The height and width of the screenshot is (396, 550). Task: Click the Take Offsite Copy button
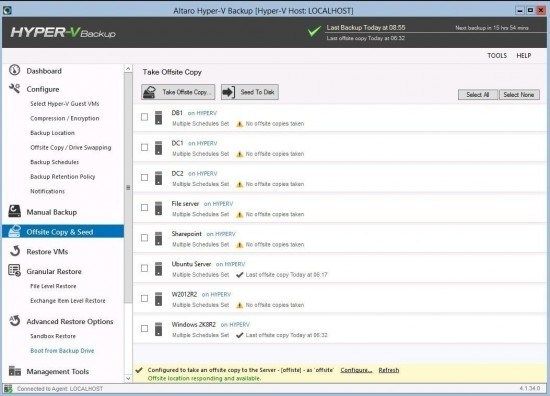pyautogui.click(x=178, y=92)
